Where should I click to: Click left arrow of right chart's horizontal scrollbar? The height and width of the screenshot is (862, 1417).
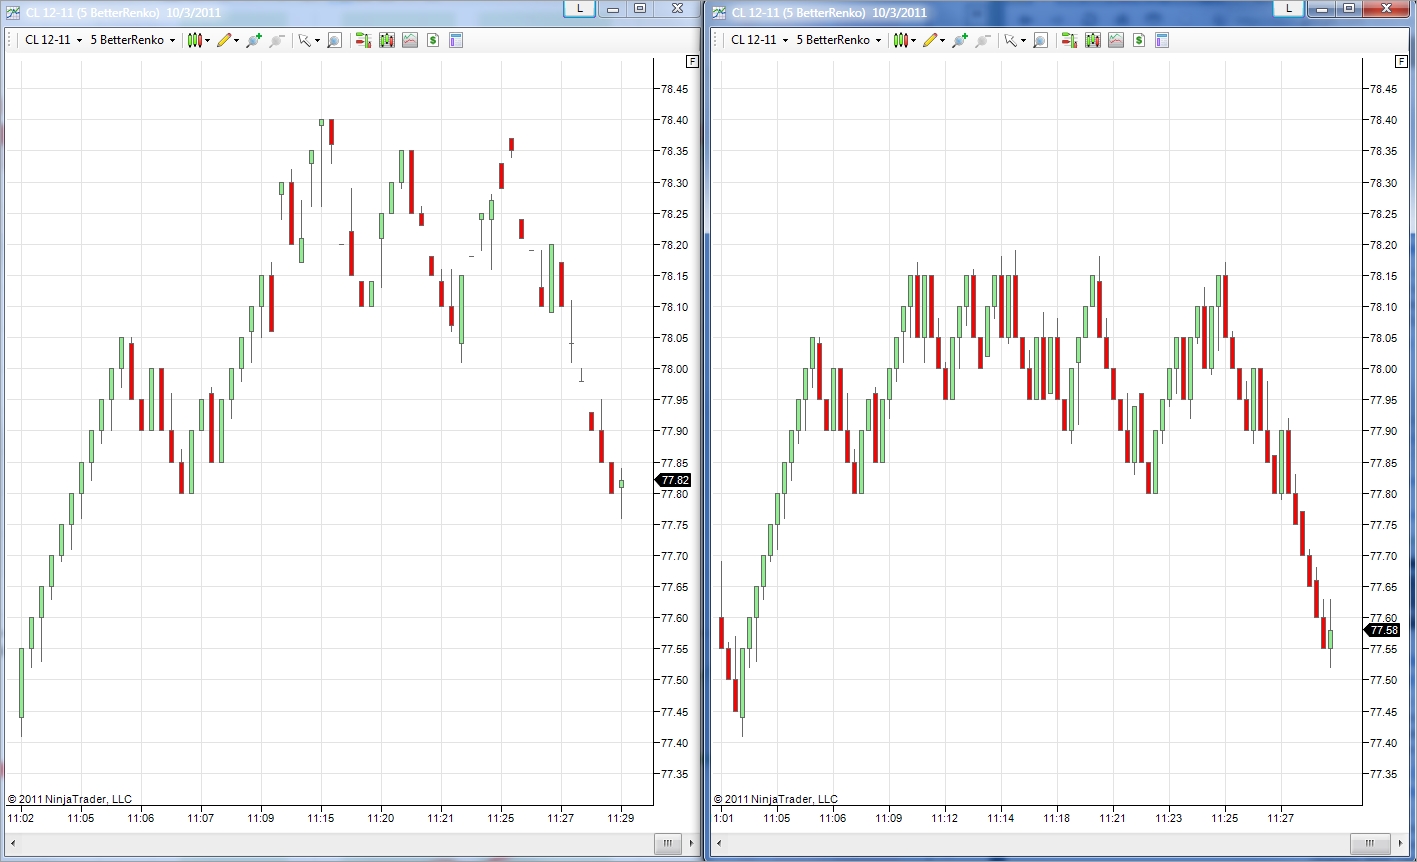click(x=718, y=844)
